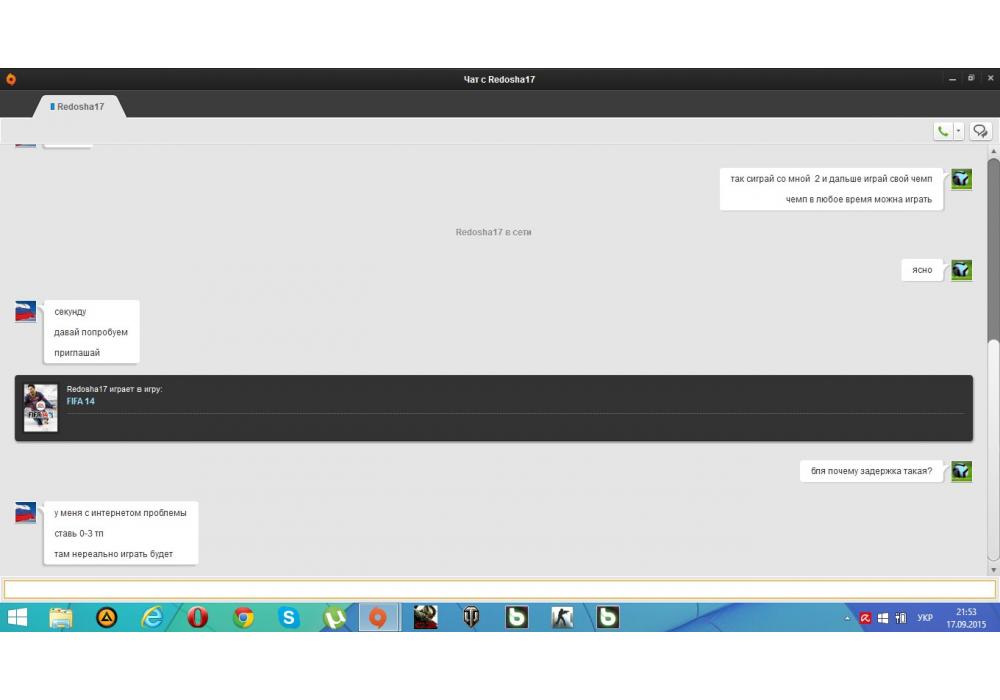Open the Windows Start button
The width and height of the screenshot is (1000, 700).
(x=17, y=617)
